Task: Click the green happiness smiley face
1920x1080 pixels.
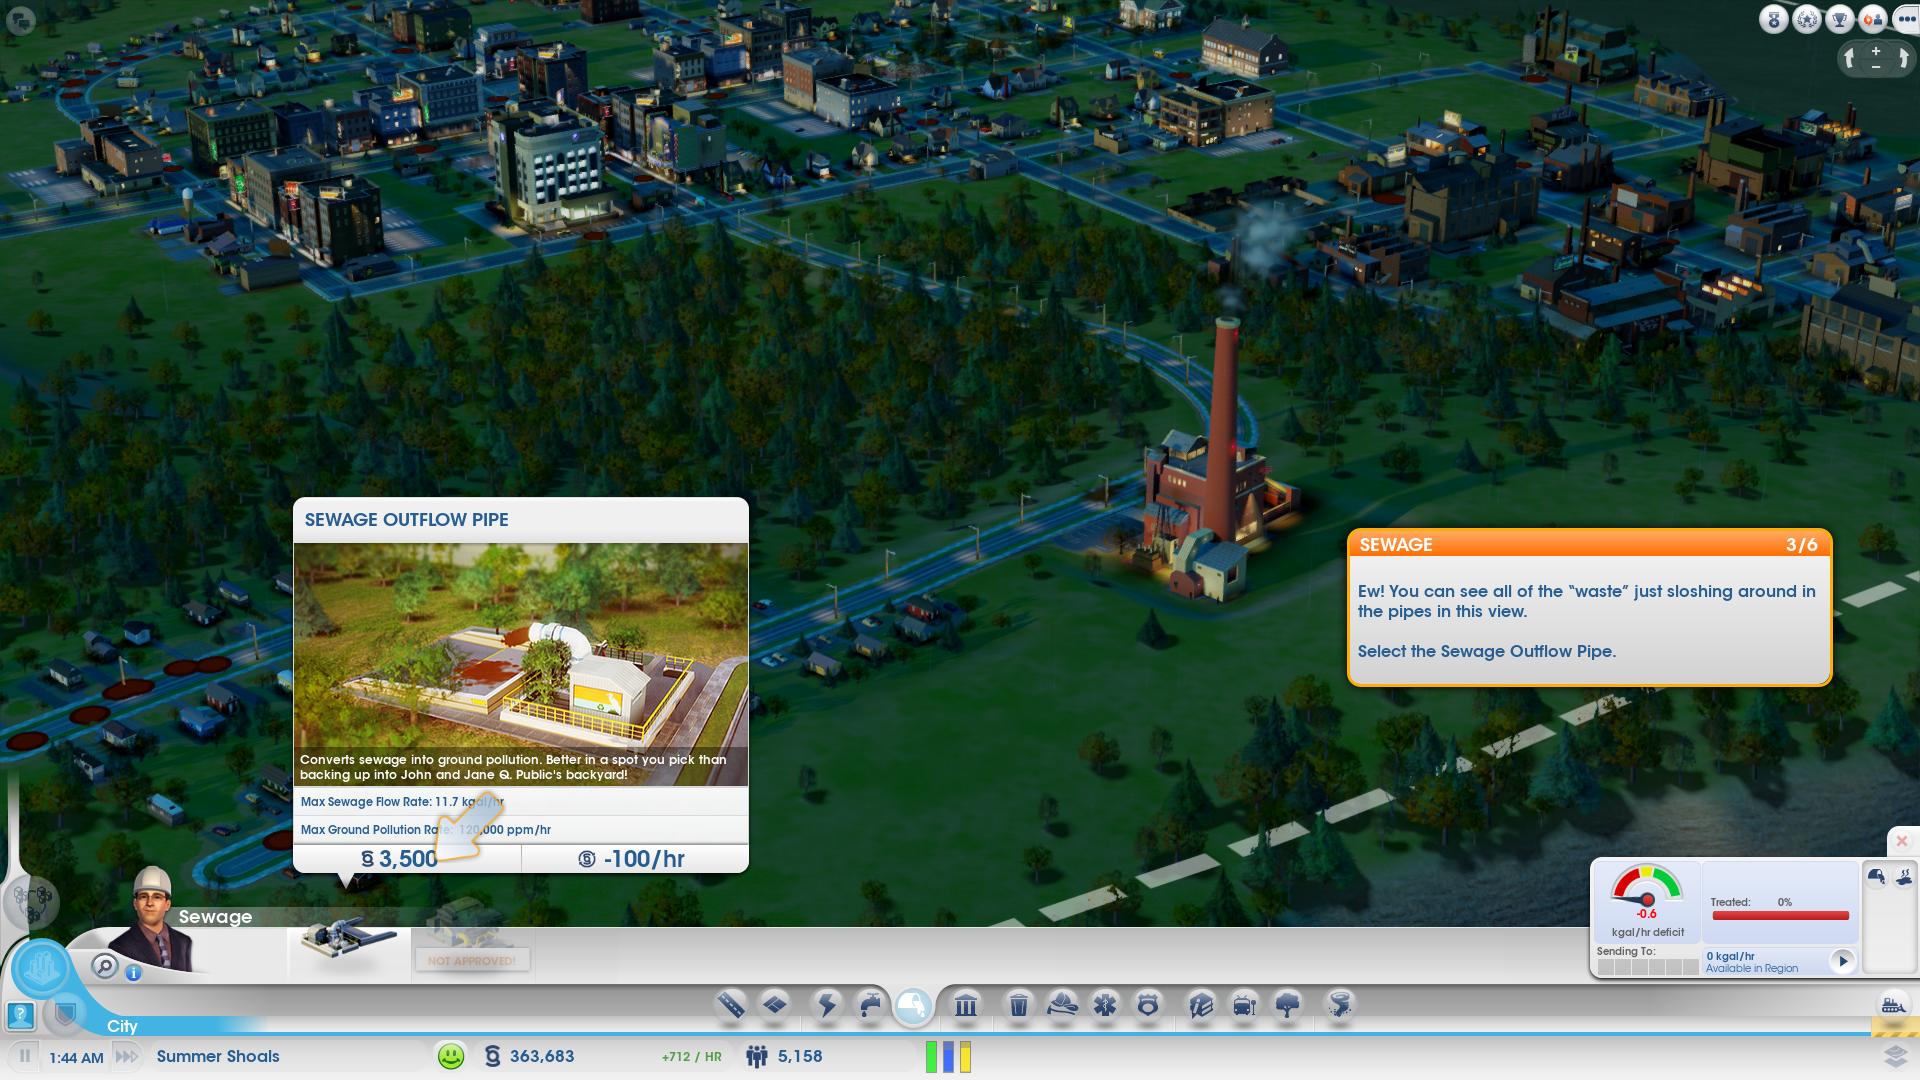Action: [451, 1056]
